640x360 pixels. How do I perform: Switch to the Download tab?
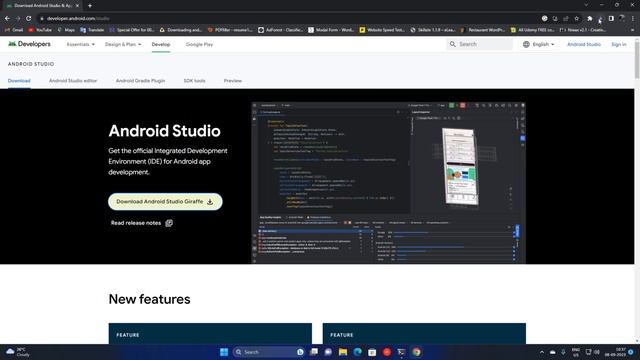pos(19,80)
